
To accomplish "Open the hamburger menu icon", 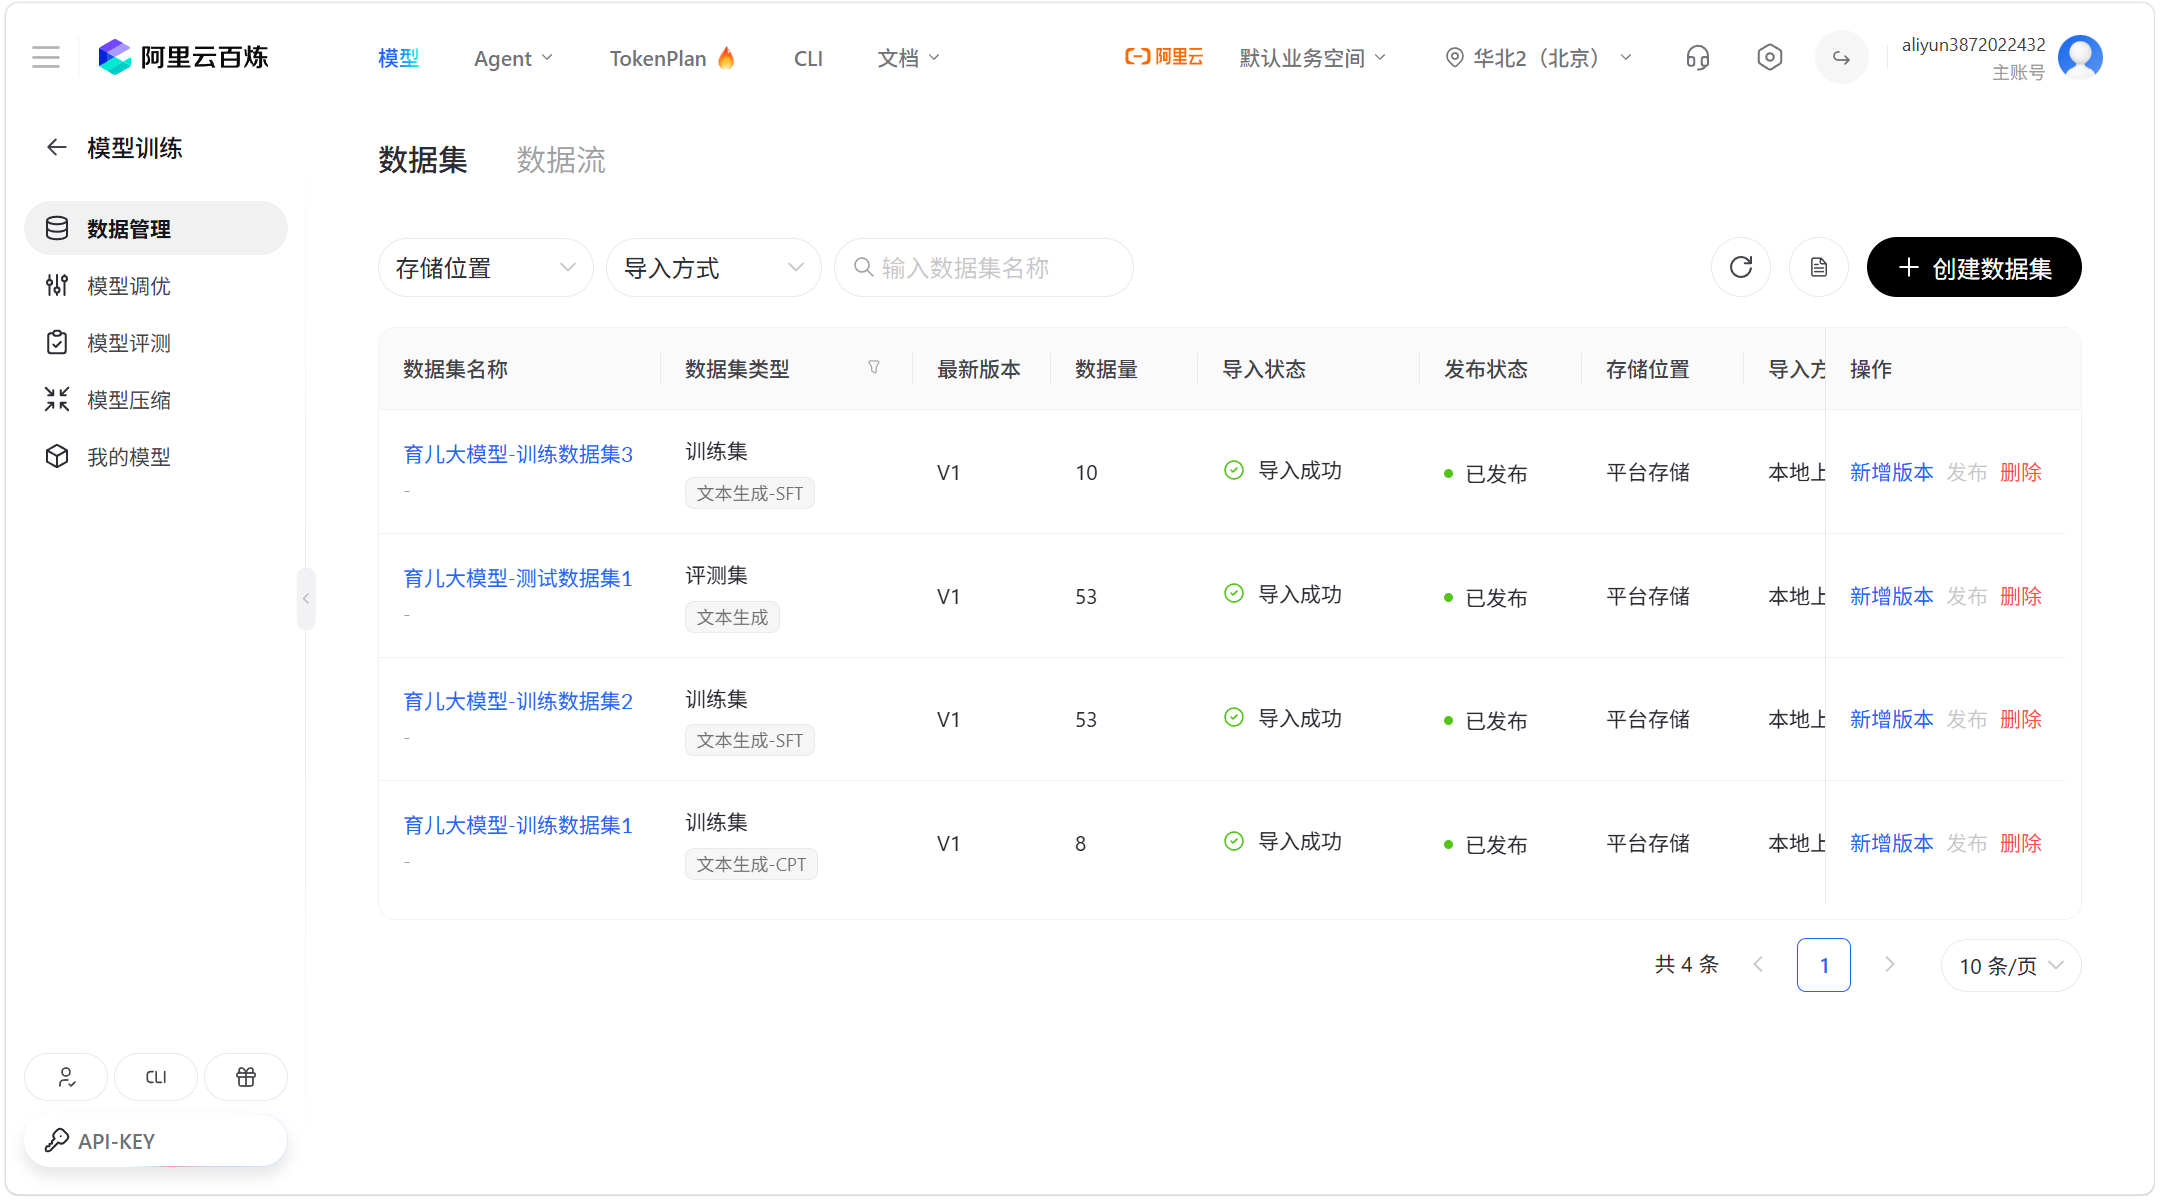I will pos(46,57).
